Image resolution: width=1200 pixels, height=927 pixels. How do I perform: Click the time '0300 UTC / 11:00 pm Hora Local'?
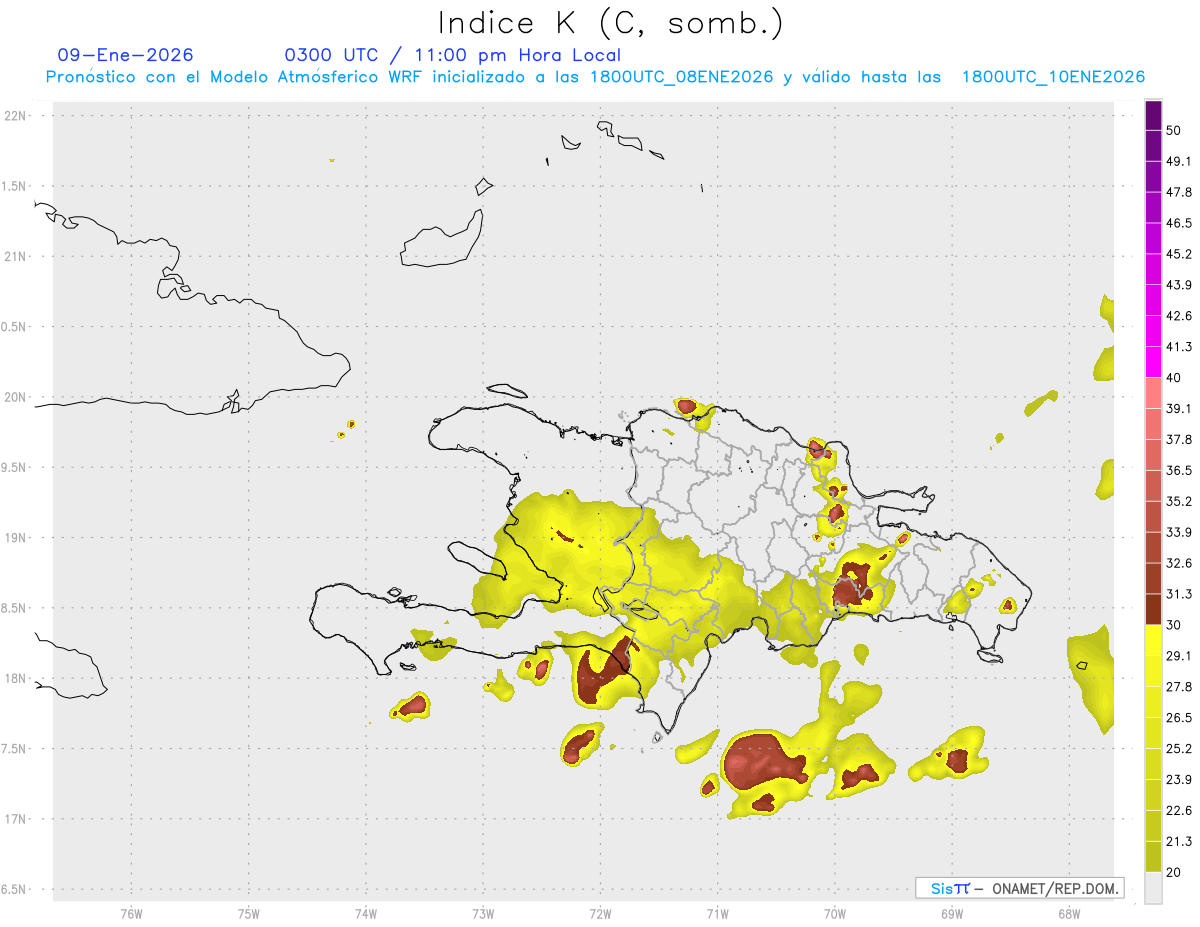tap(453, 56)
